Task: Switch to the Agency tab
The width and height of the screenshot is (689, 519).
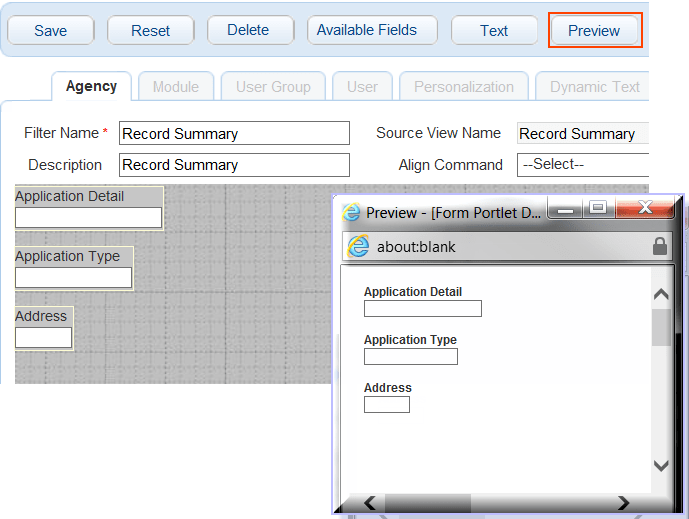Action: tap(91, 87)
